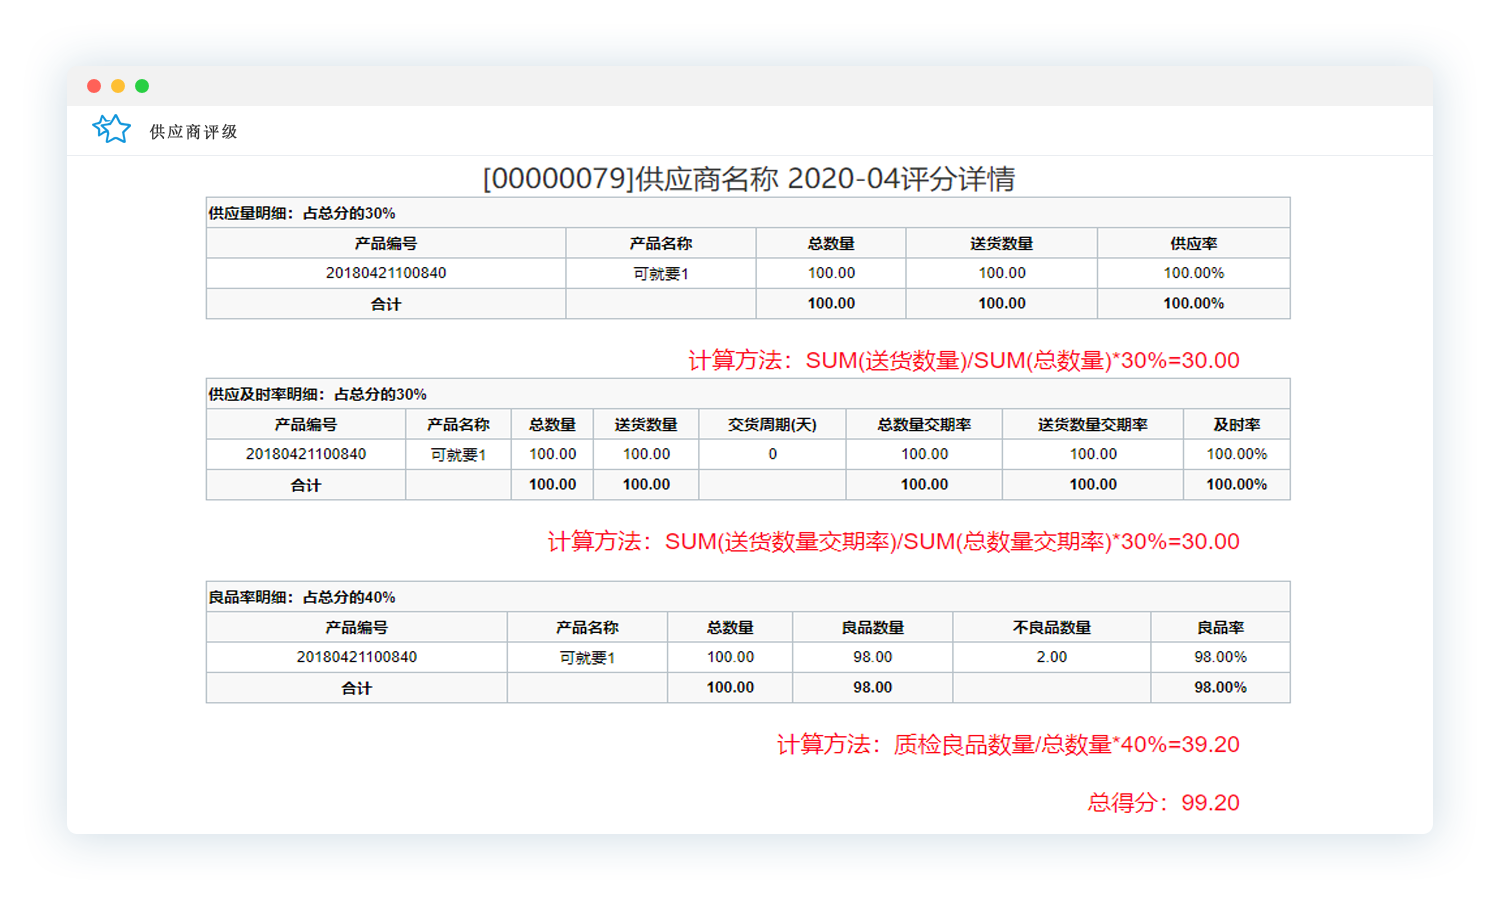Click the 总得分 99.20 total score text
Screen dimensions: 1500x900
coord(1163,802)
